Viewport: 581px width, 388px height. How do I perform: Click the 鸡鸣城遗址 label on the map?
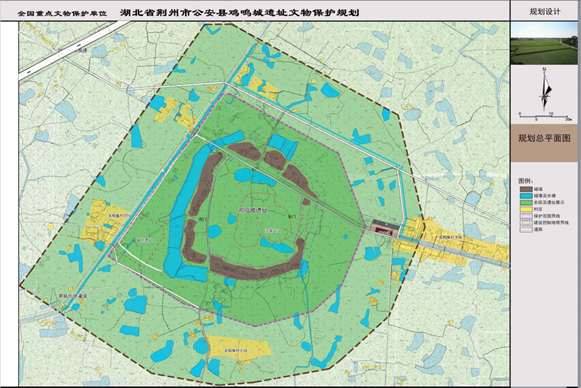tap(252, 210)
